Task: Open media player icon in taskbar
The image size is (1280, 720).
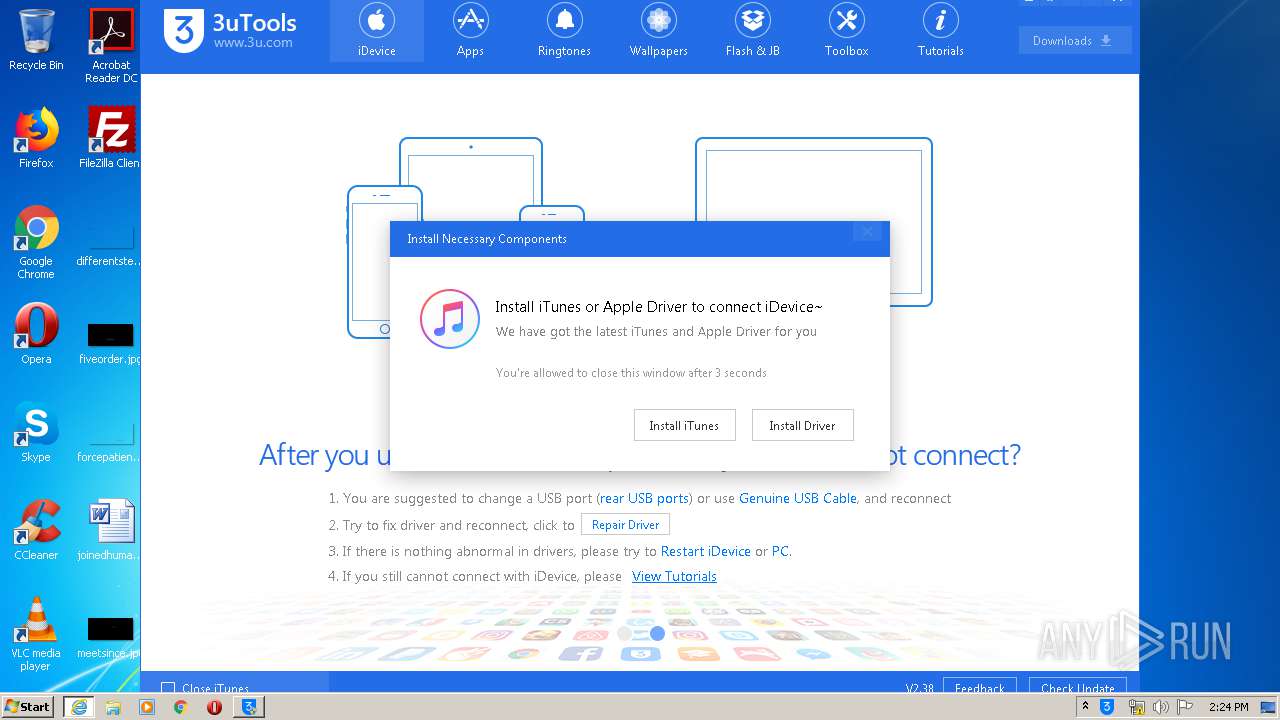Action: 147,707
